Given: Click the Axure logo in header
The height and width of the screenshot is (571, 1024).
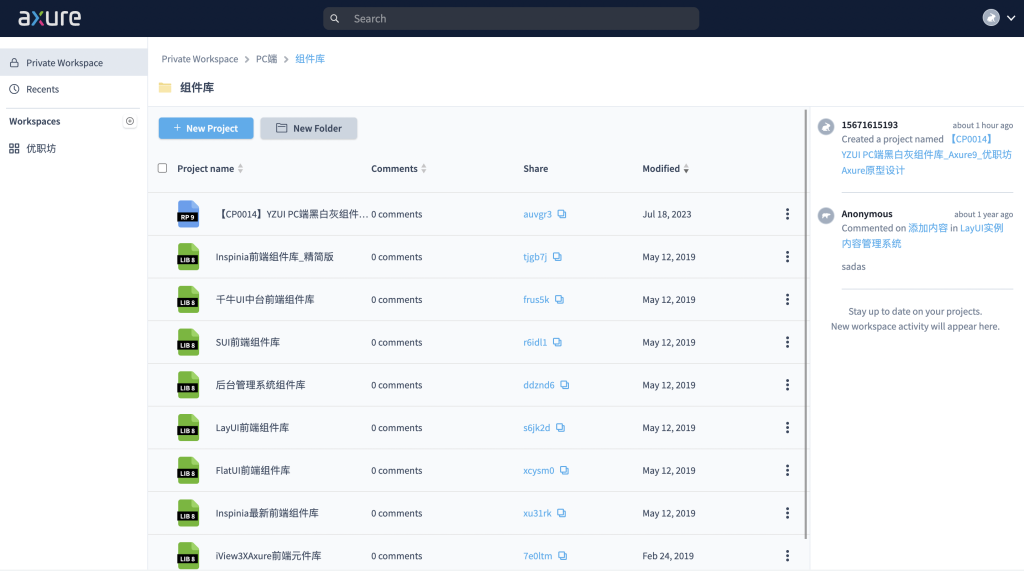Looking at the screenshot, I should click(50, 18).
